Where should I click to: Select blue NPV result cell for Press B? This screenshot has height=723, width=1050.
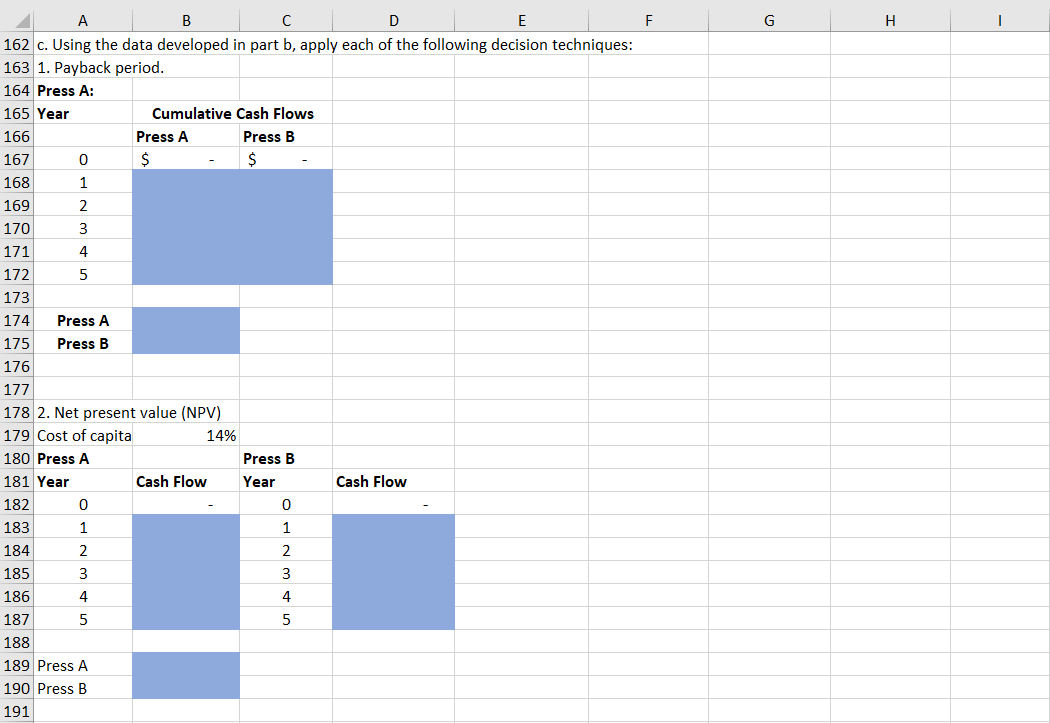click(x=186, y=688)
